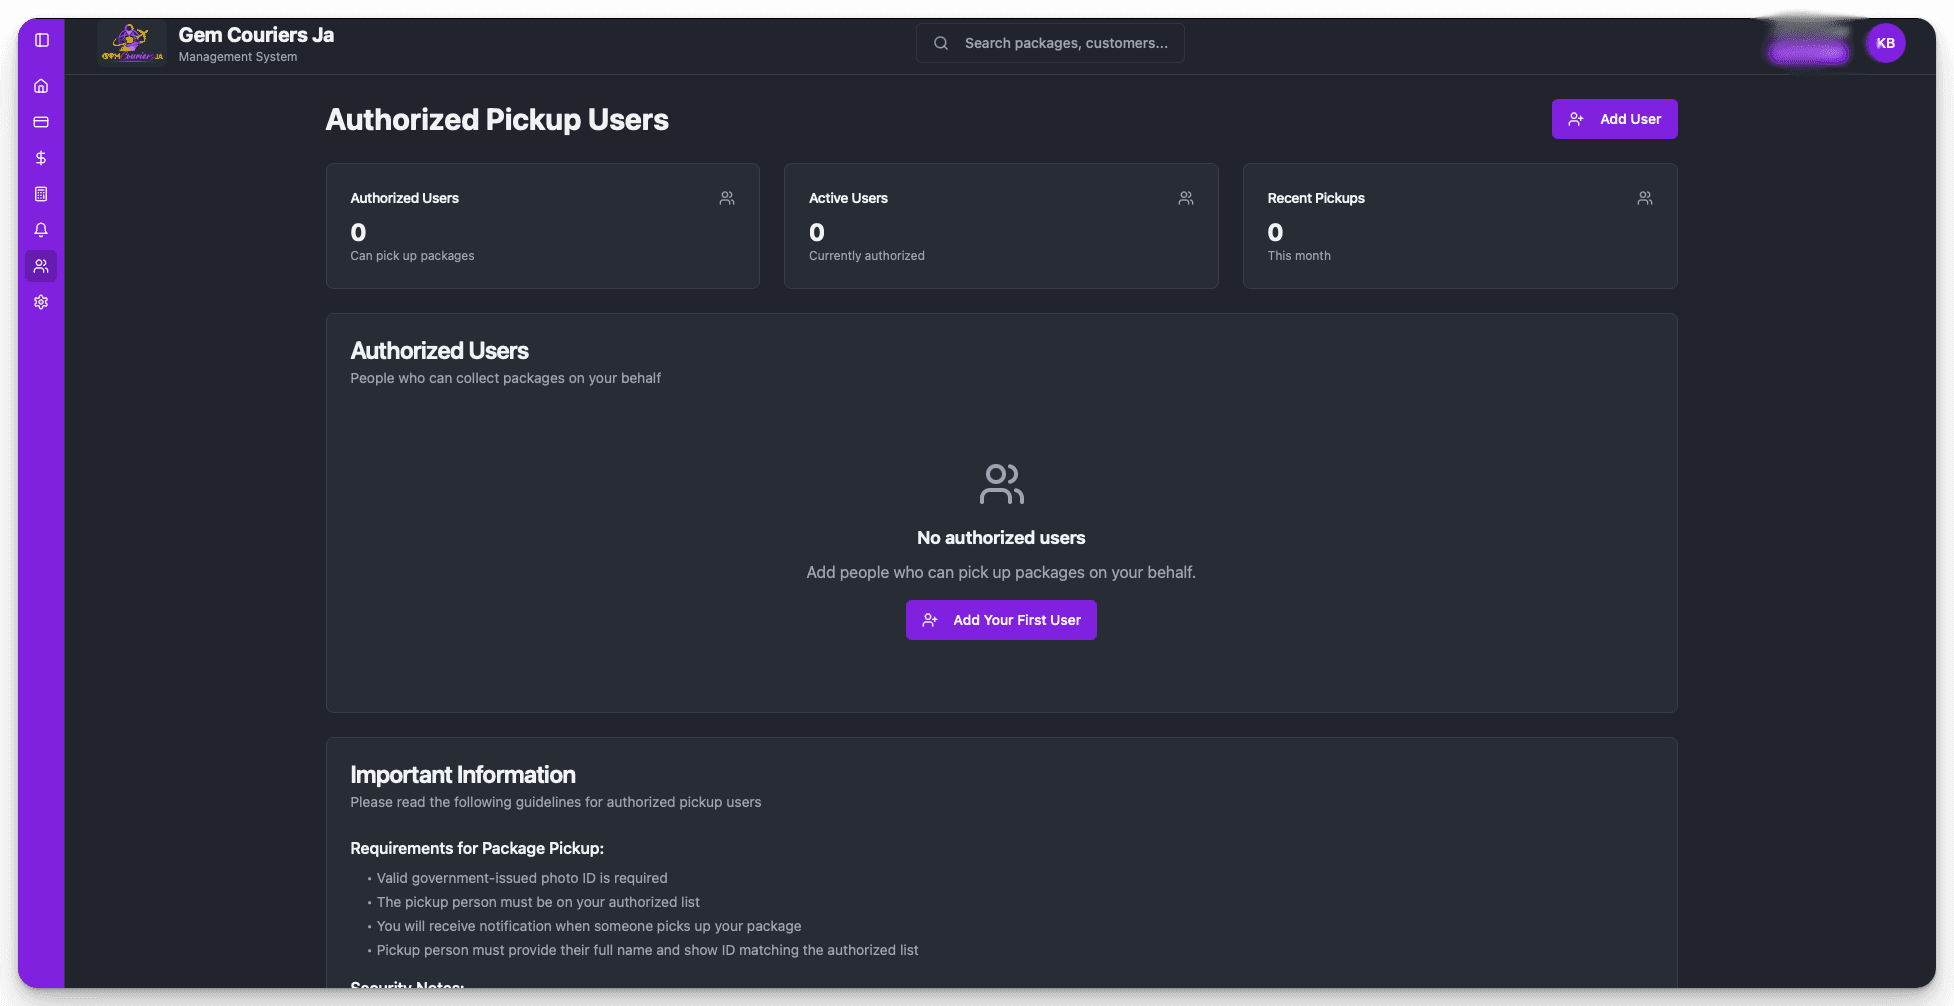Open notifications via the bell icon

click(x=41, y=230)
